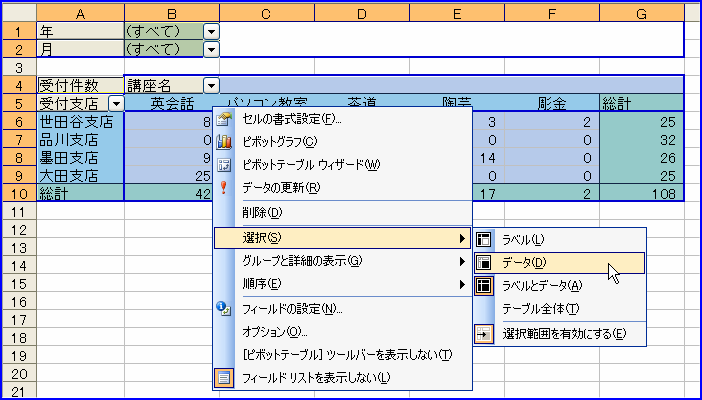Click the データ selection icon in submenu
Viewport: 702px width, 400px height.
(484, 263)
